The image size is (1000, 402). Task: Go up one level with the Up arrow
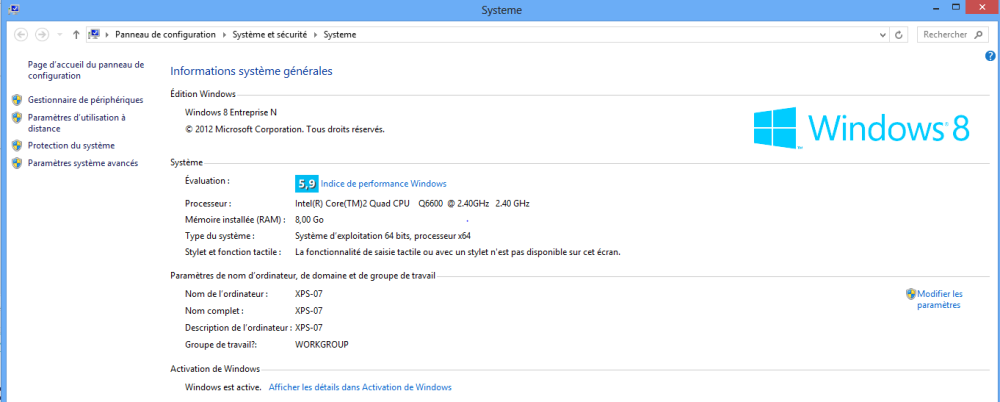[76, 35]
